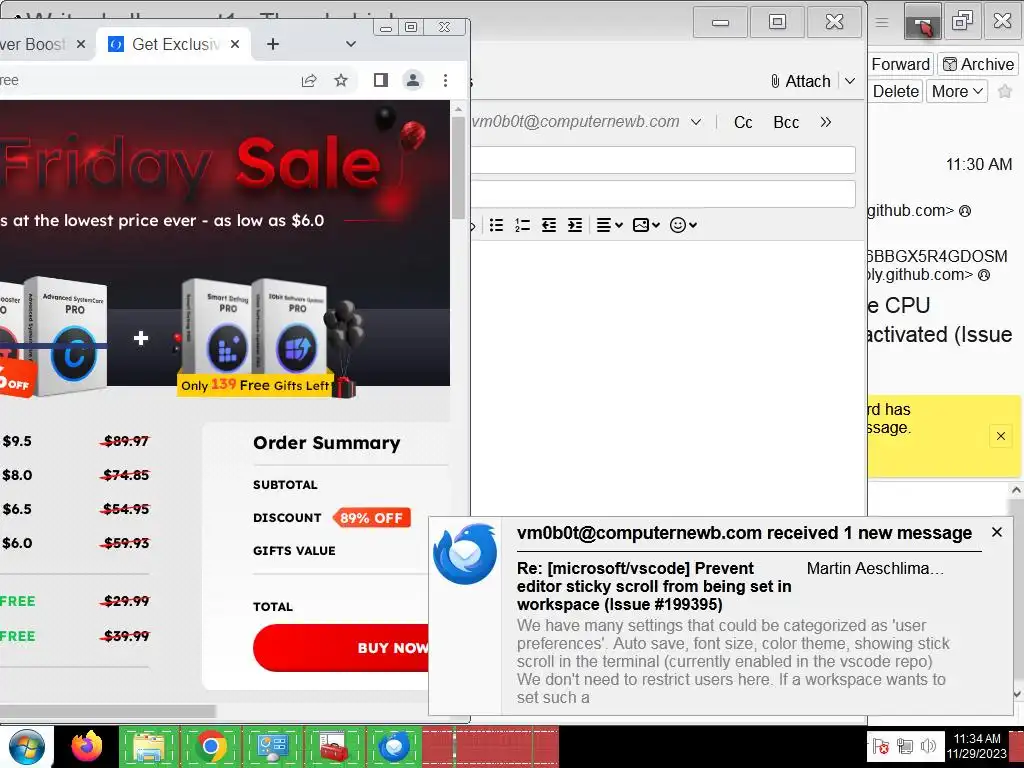Delete the message in Thunderbird
Viewport: 1024px width, 768px height.
(x=896, y=91)
